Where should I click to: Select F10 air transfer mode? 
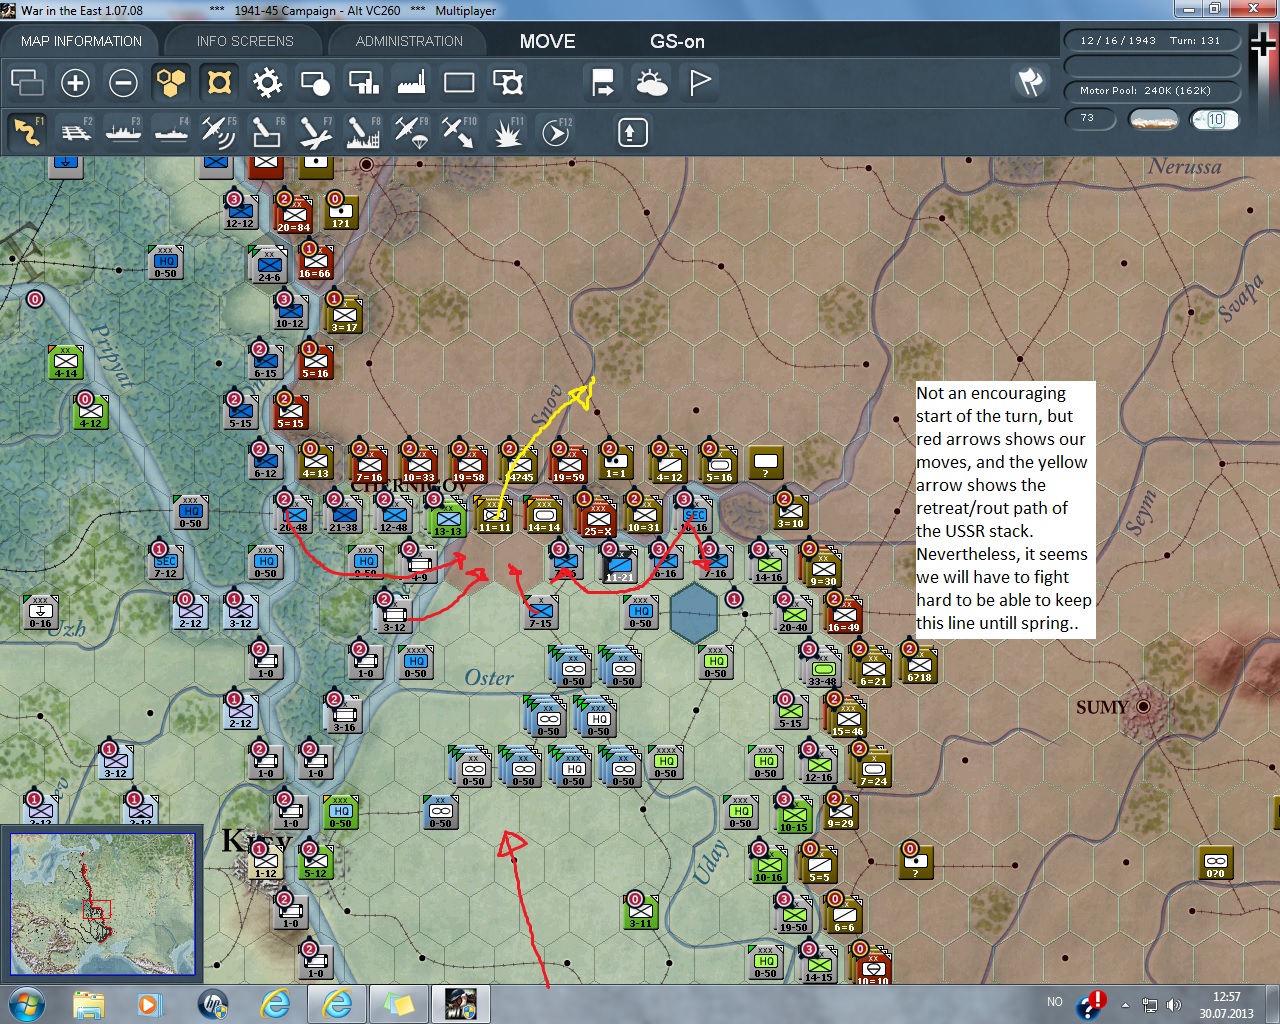tap(459, 131)
